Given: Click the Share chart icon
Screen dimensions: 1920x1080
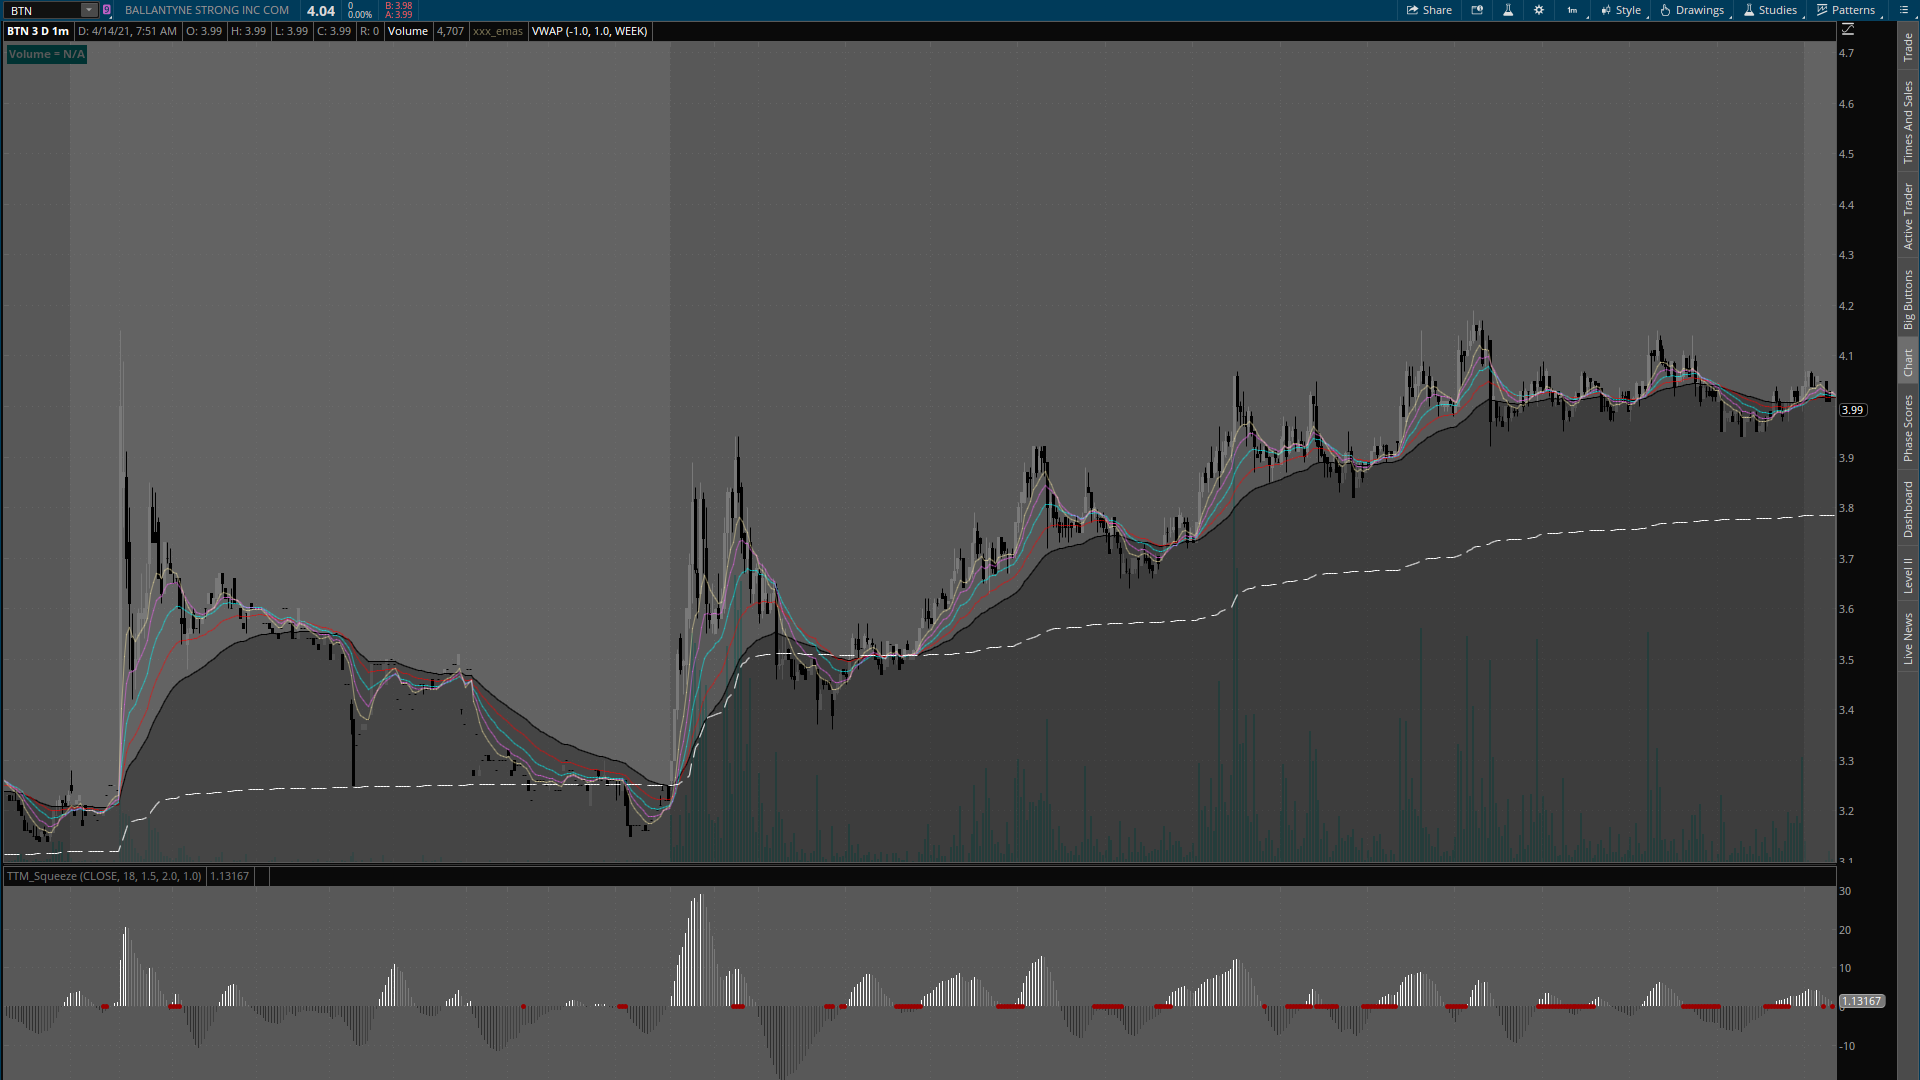Looking at the screenshot, I should [1429, 10].
